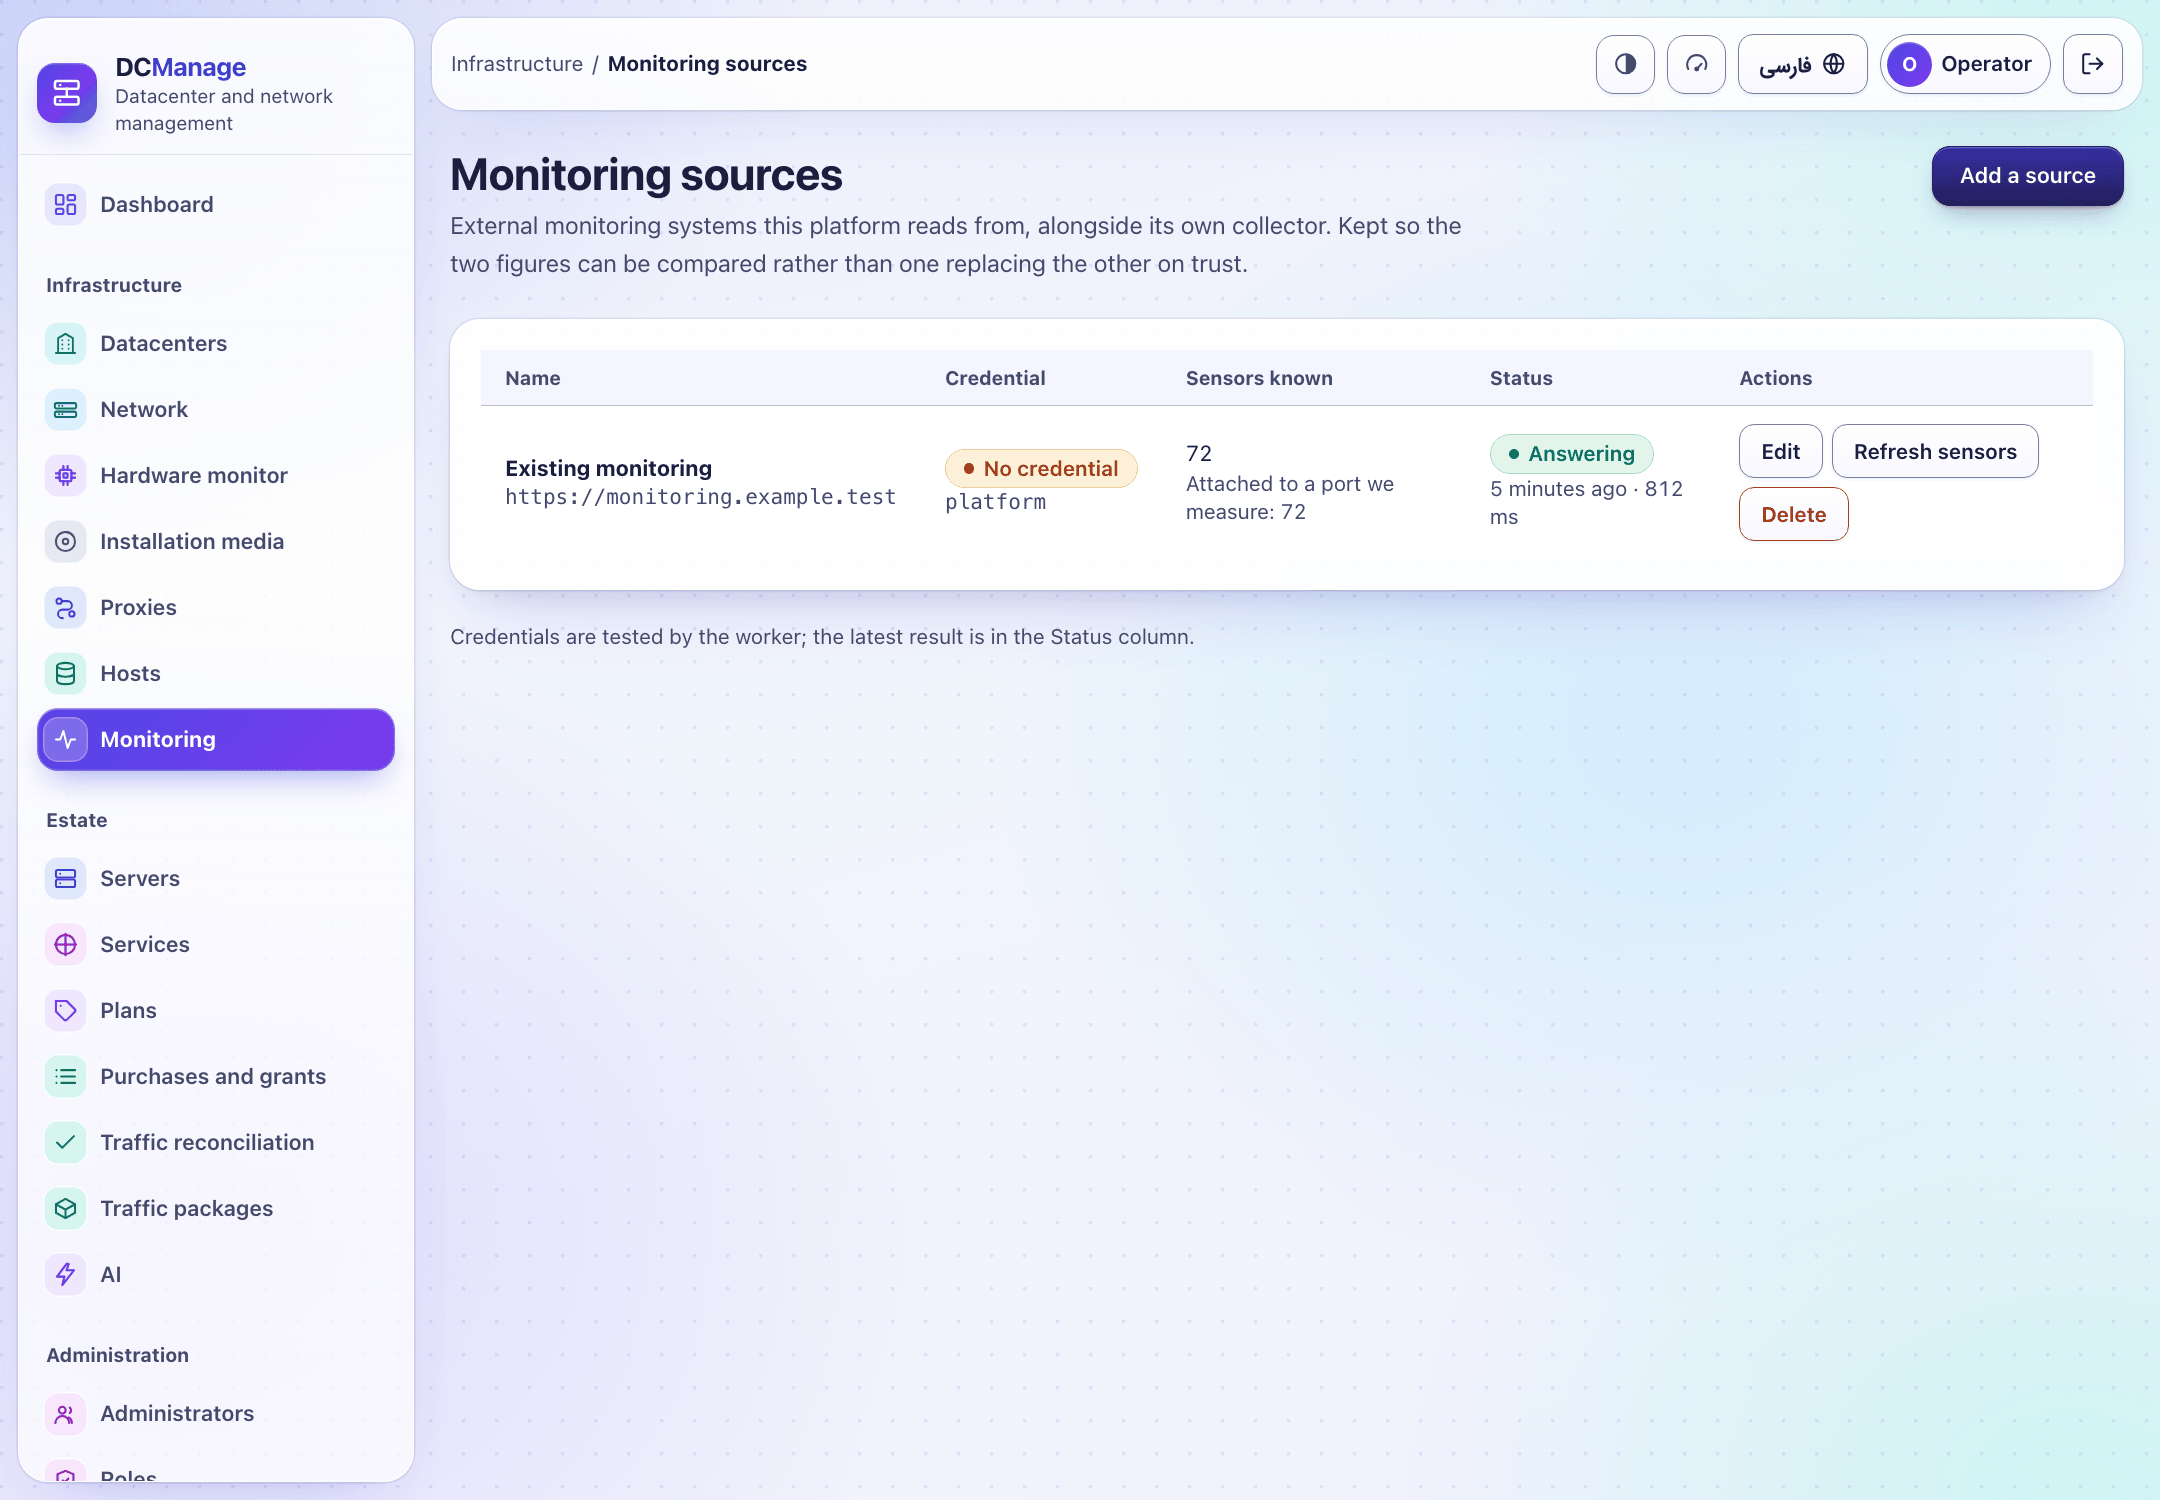Click the Services globe icon
This screenshot has height=1500, width=2160.
tap(65, 945)
